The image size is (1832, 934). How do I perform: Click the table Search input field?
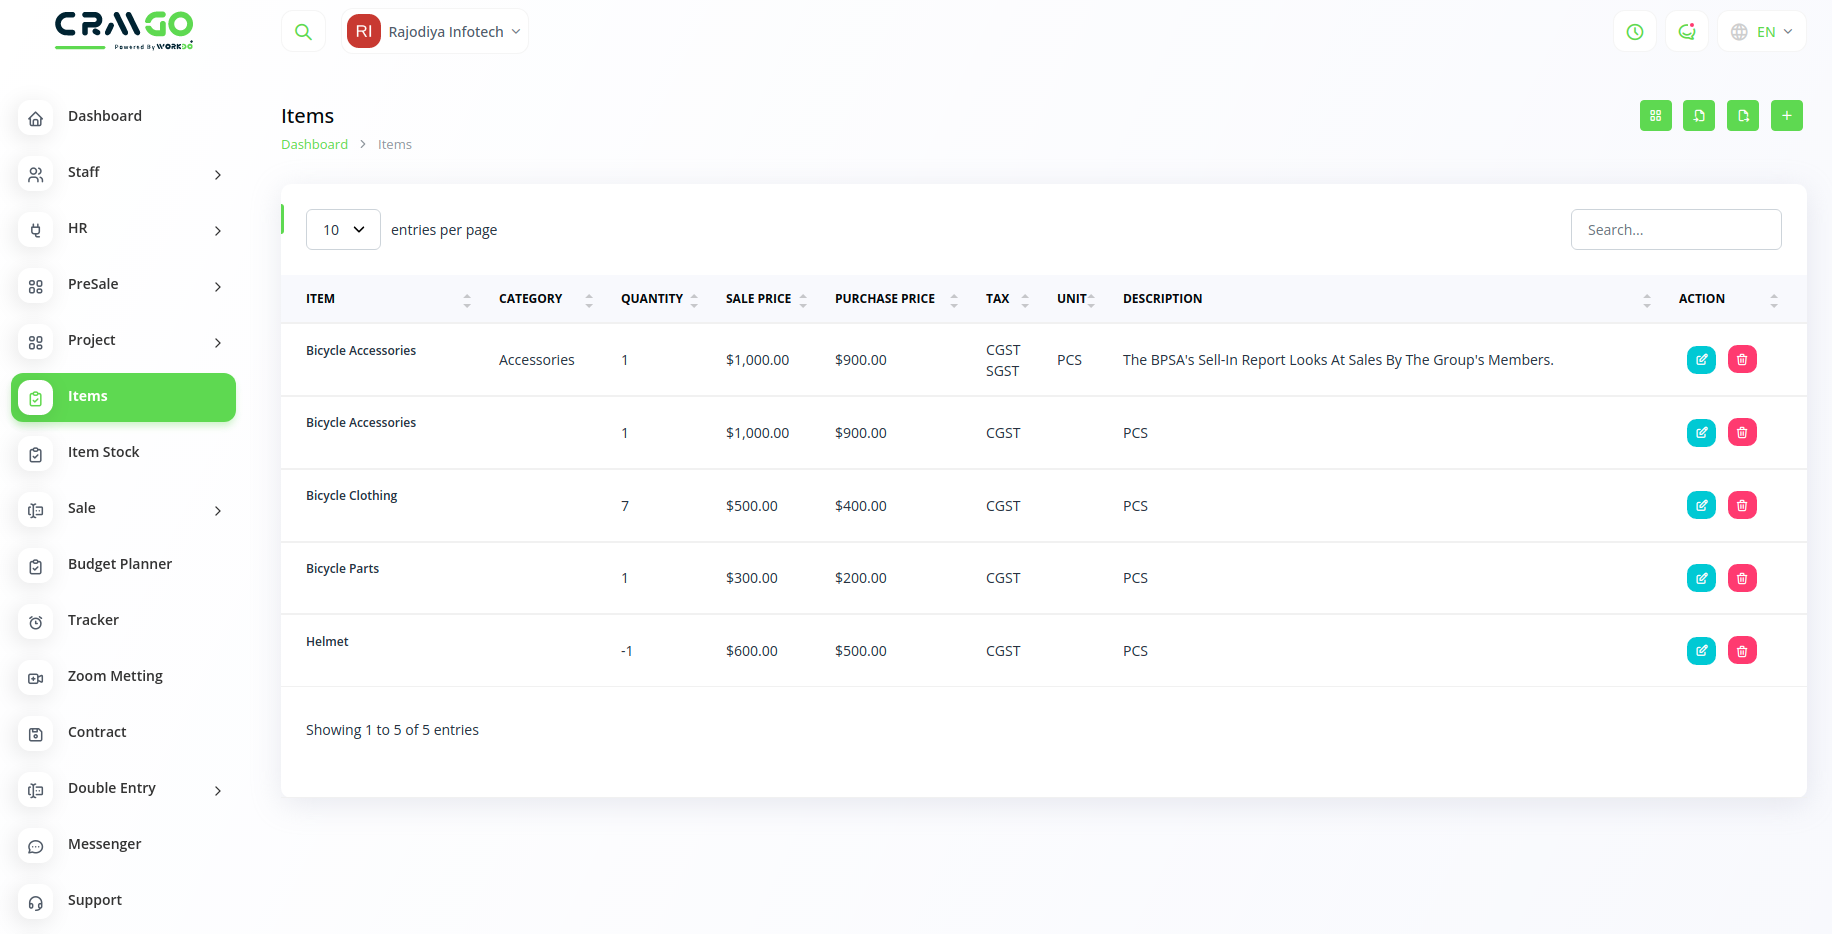coord(1676,230)
